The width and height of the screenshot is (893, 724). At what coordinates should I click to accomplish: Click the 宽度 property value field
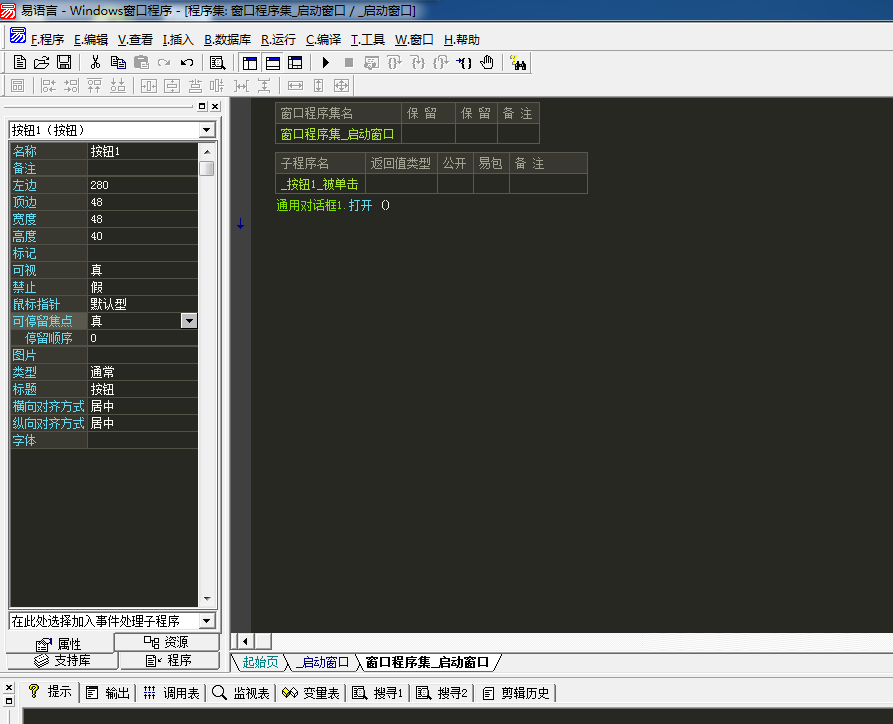point(140,219)
